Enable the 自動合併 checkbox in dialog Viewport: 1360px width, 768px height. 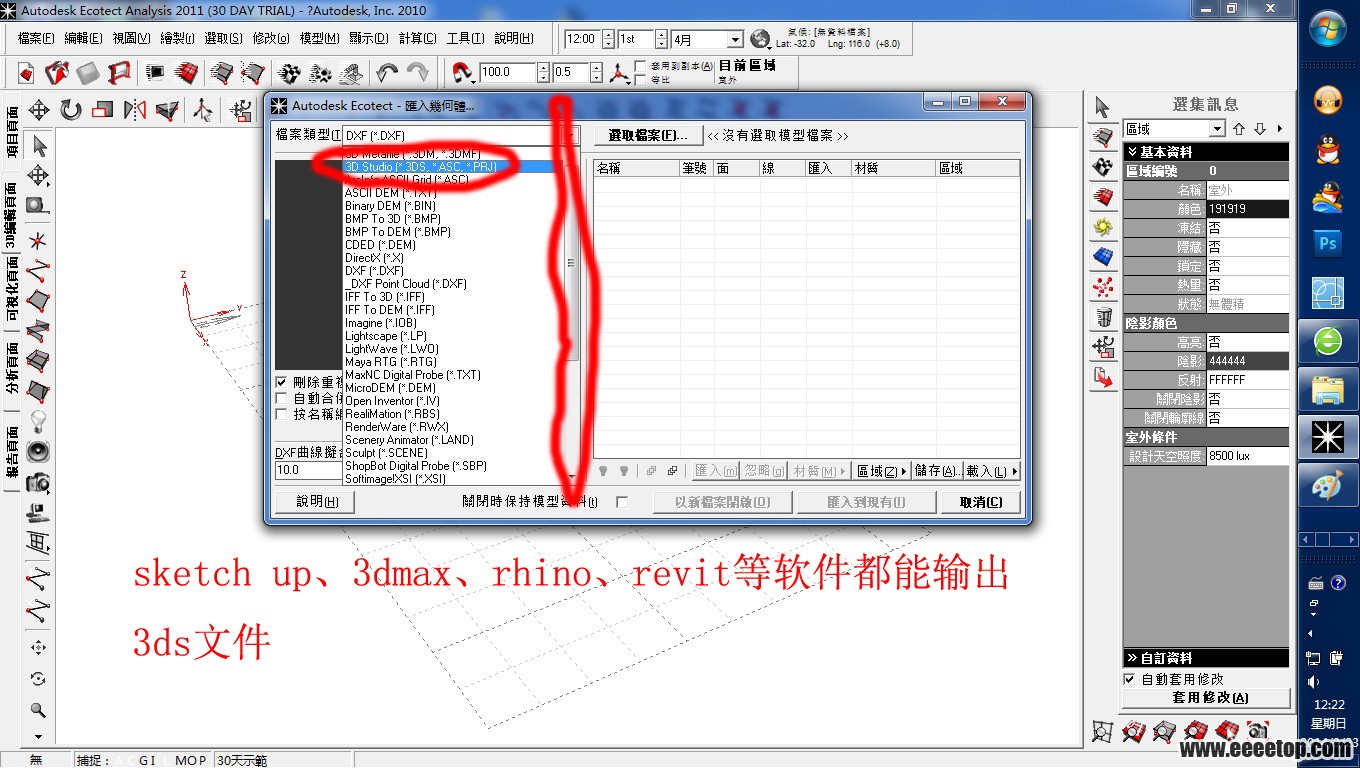point(281,398)
